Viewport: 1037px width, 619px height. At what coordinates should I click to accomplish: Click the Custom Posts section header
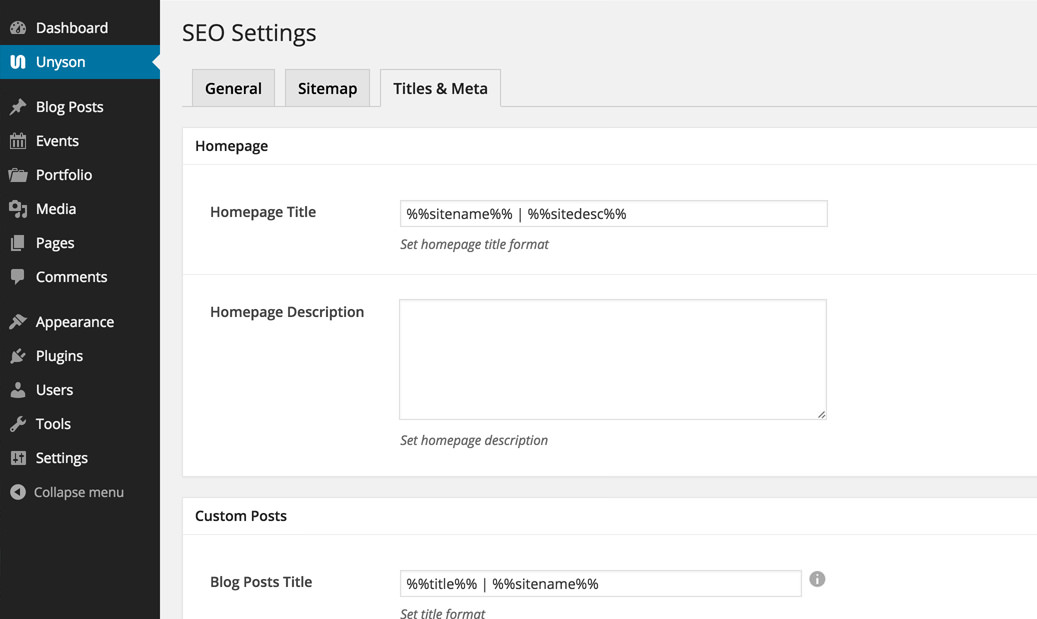(241, 516)
